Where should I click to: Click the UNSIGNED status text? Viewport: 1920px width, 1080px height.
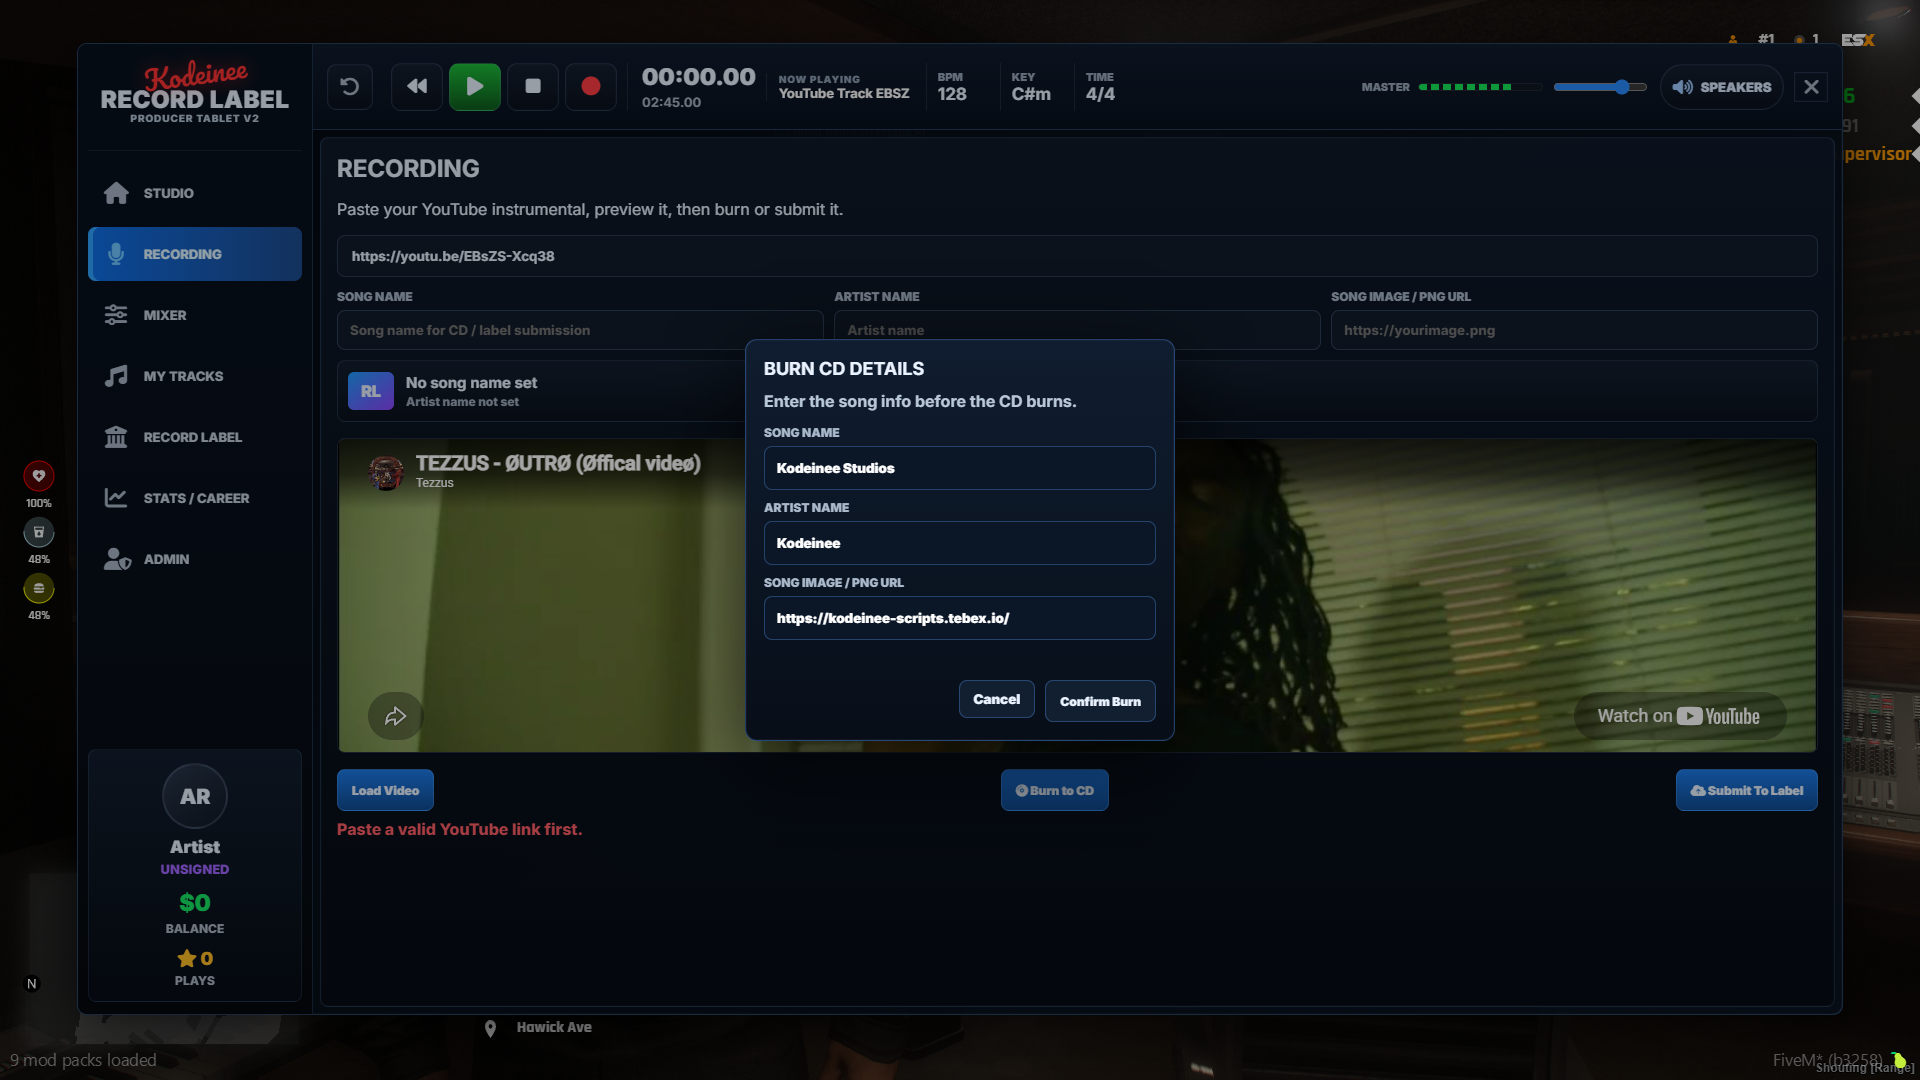(x=195, y=869)
